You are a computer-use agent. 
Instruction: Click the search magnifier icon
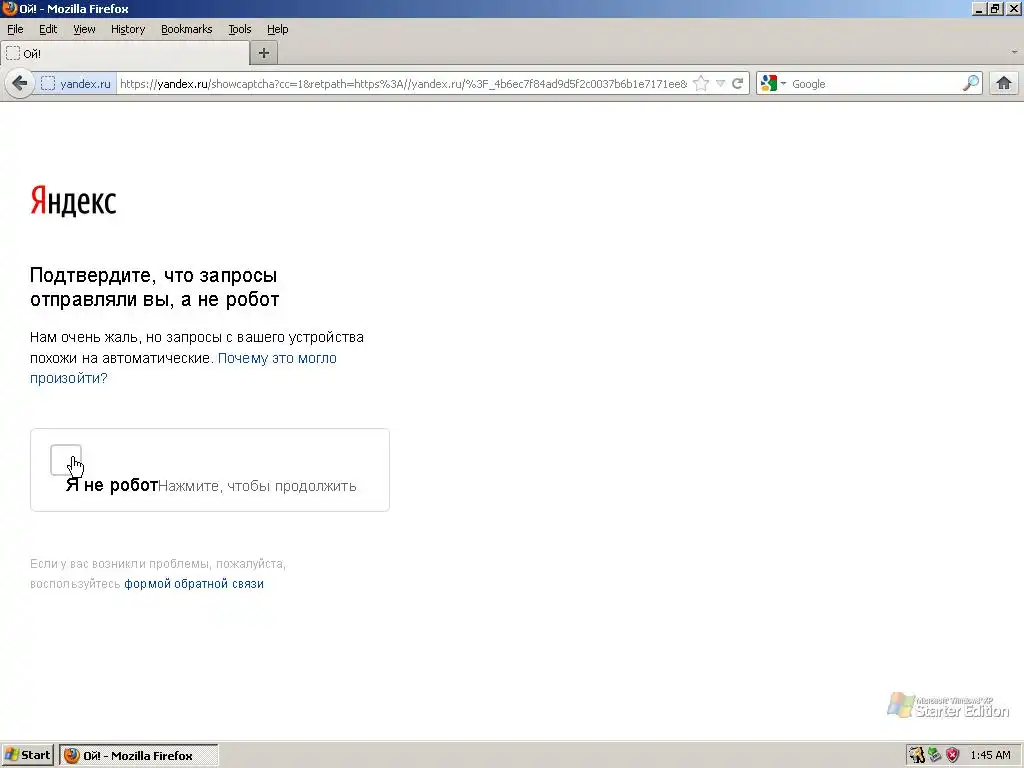tap(971, 84)
